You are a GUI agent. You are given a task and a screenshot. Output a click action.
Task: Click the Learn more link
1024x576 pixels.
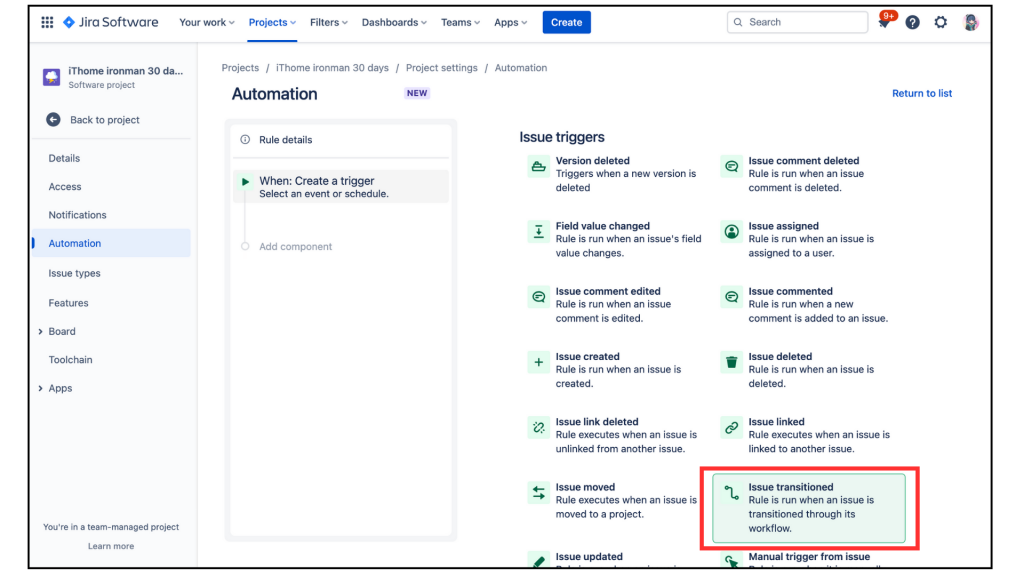(111, 546)
